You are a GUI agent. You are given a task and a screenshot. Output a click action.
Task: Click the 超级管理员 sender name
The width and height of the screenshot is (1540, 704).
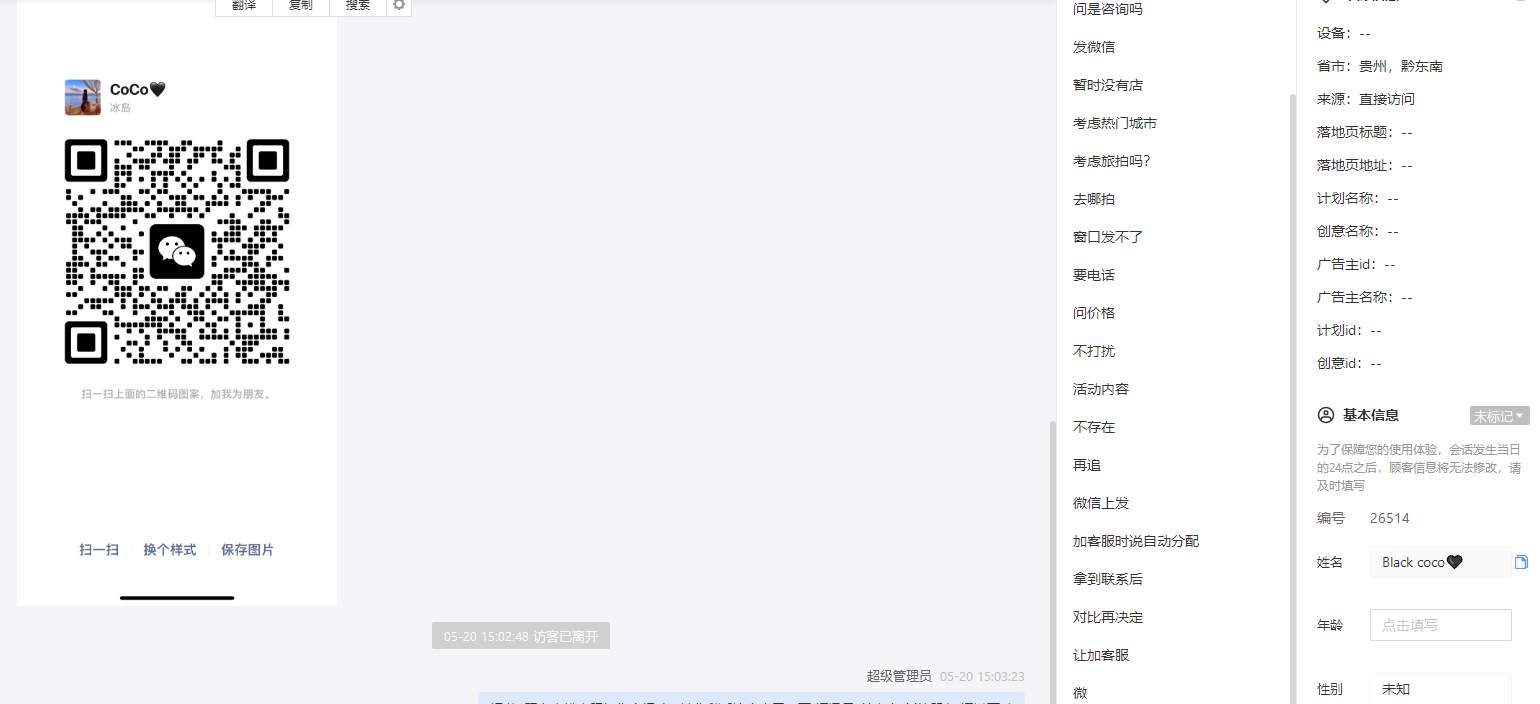click(899, 677)
